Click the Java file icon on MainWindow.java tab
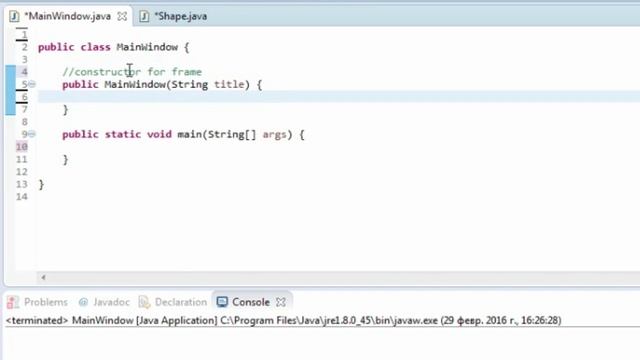Viewport: 640px width, 360px height. (x=14, y=16)
